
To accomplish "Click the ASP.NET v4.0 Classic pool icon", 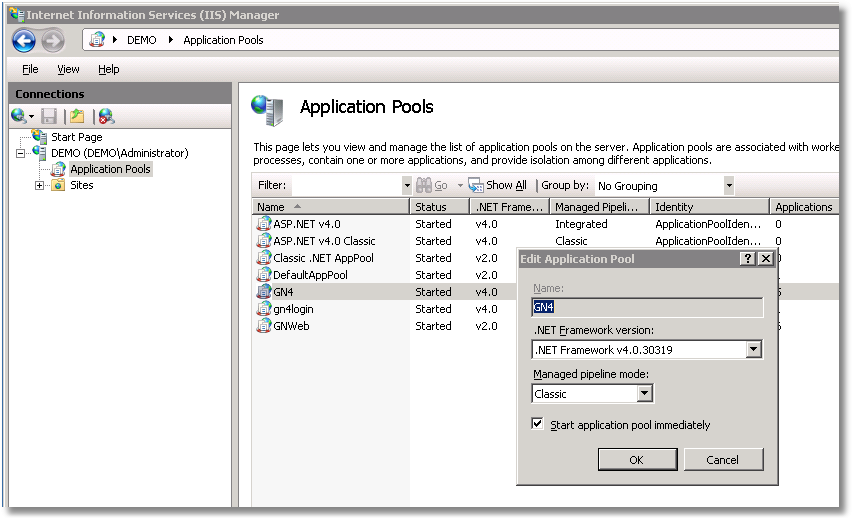I will coord(264,240).
